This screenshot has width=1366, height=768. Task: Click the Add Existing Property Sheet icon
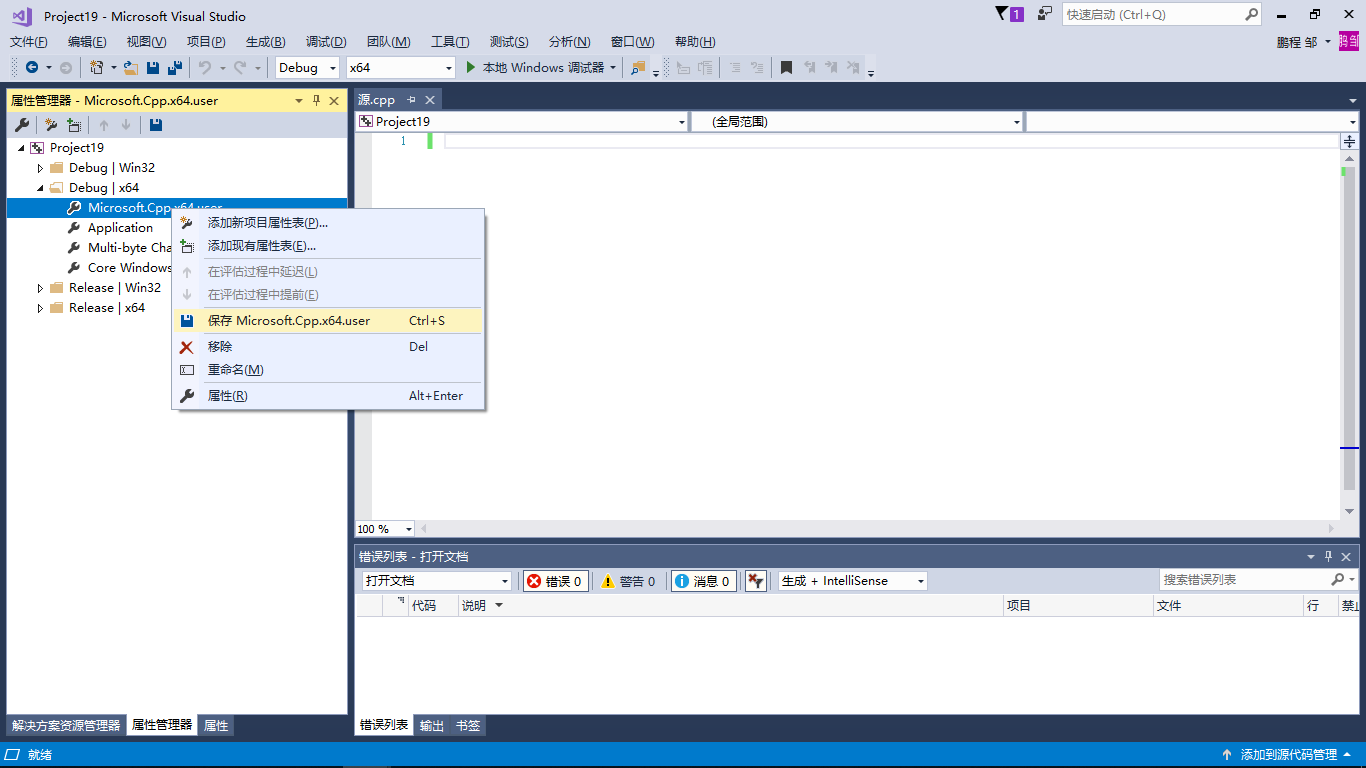coord(74,124)
